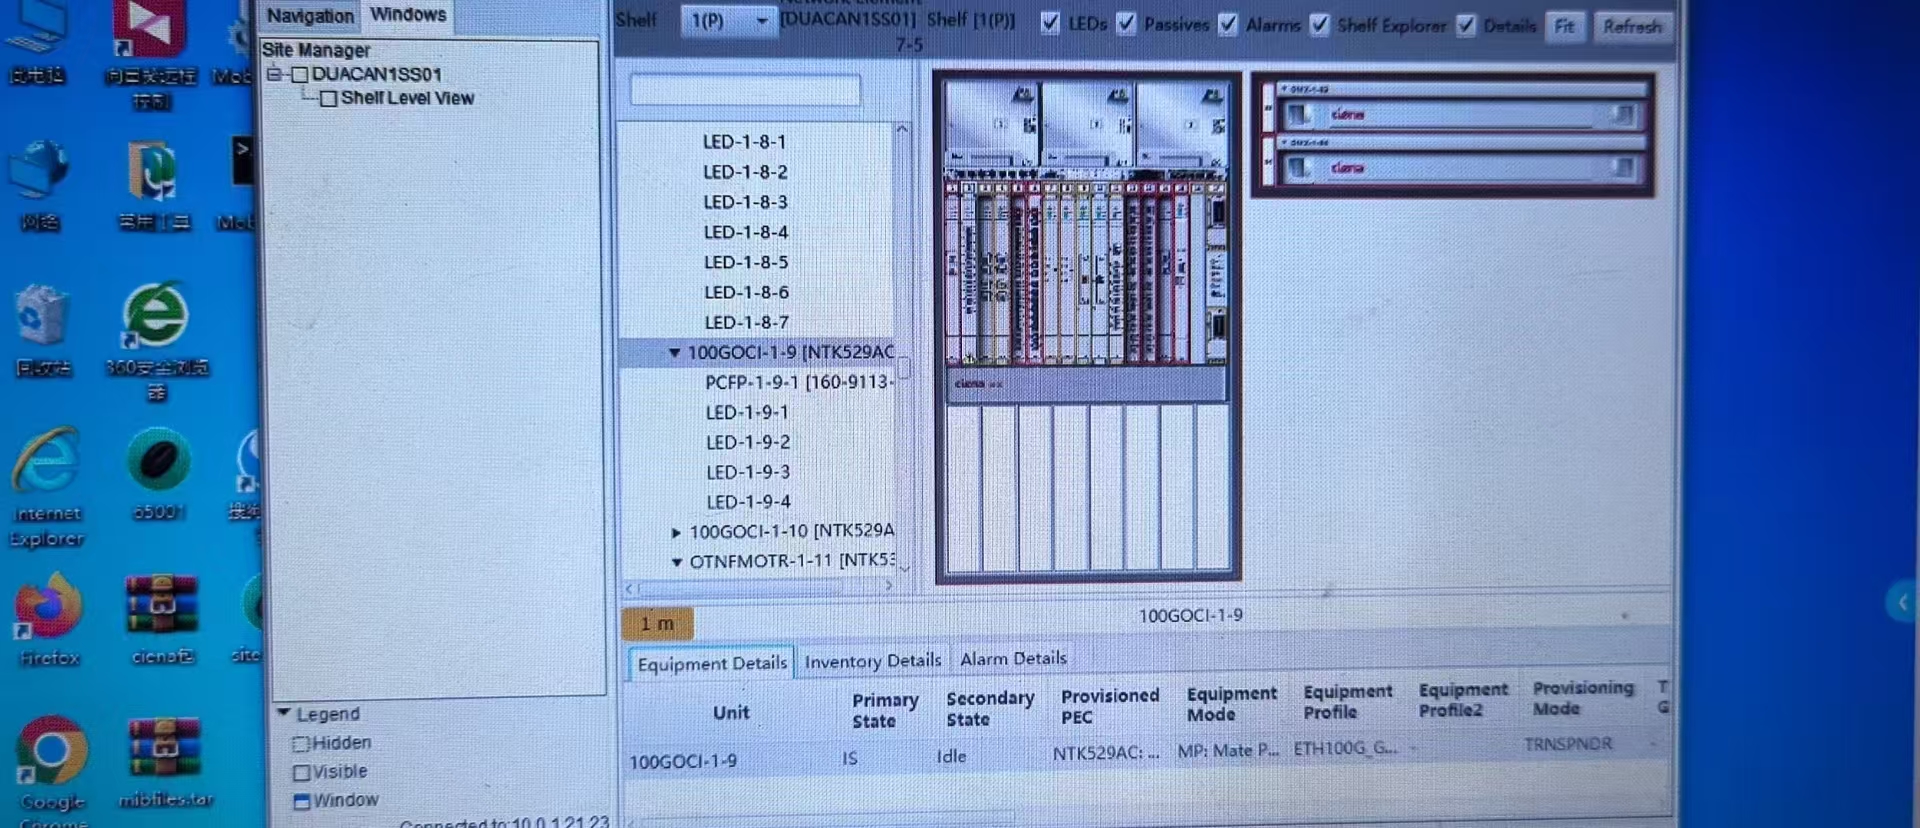Select LED-1-8-1 in the tree
The width and height of the screenshot is (1920, 828).
[744, 142]
